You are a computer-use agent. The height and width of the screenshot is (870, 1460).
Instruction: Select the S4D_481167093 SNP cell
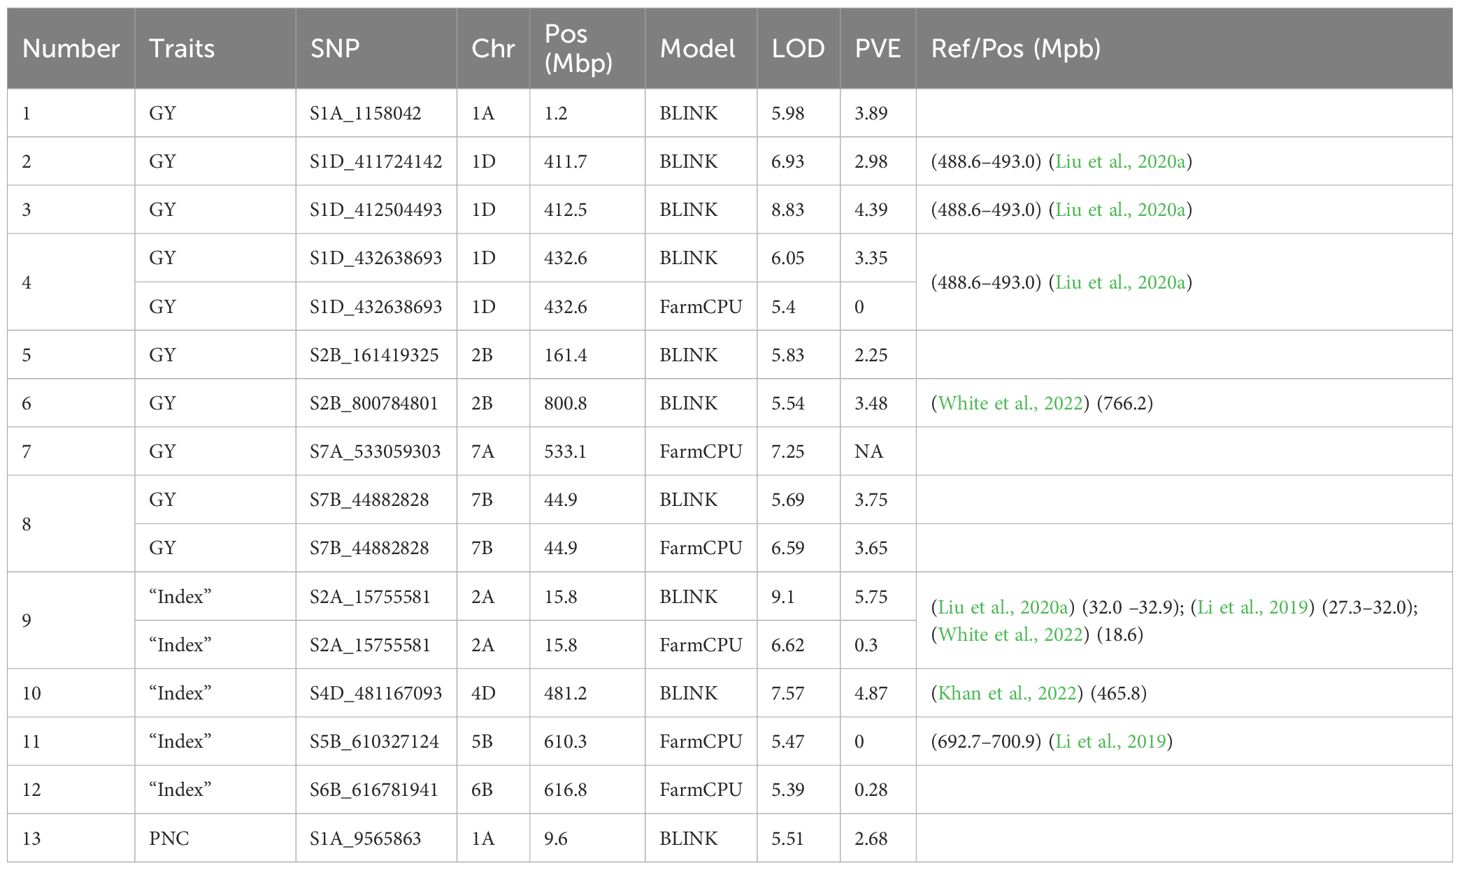[375, 694]
